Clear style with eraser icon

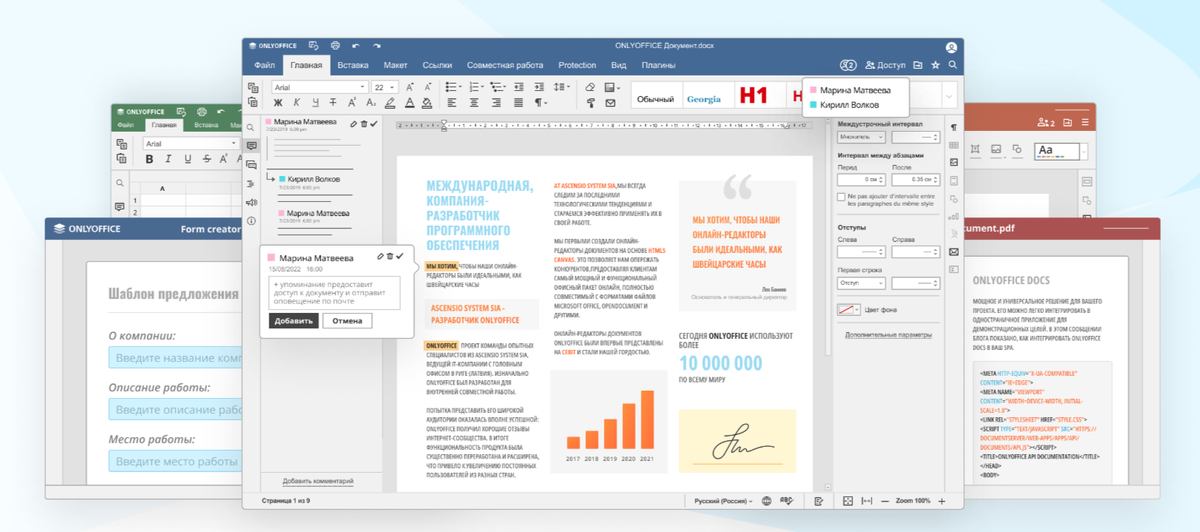[x=591, y=87]
